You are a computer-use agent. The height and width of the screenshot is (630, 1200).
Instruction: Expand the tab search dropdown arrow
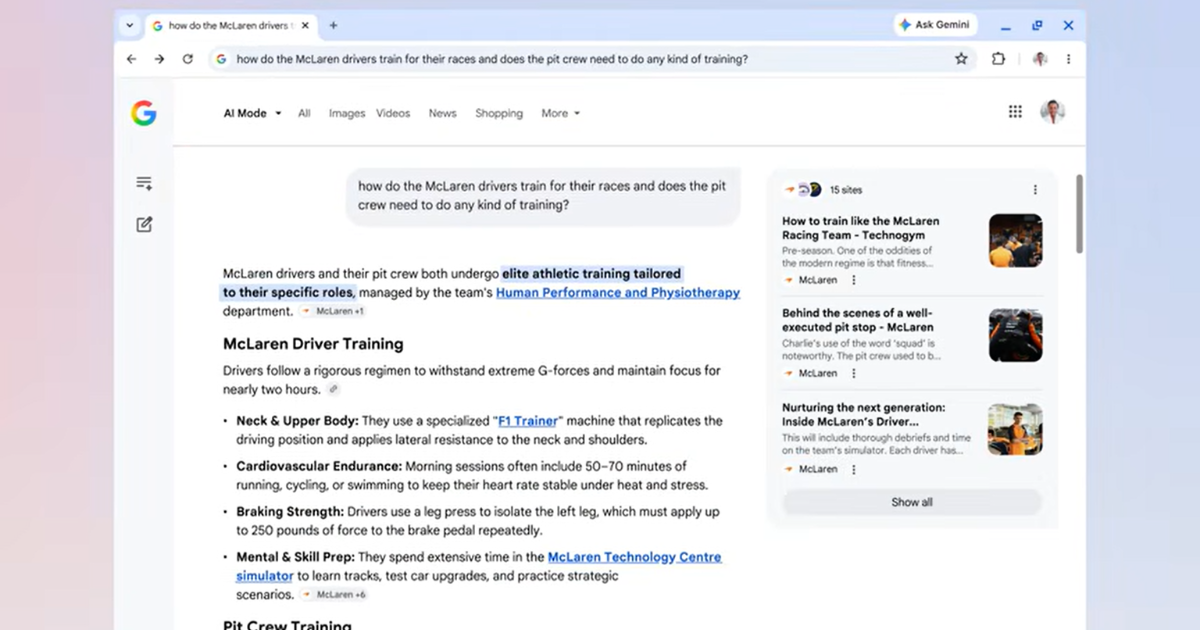[x=129, y=25]
